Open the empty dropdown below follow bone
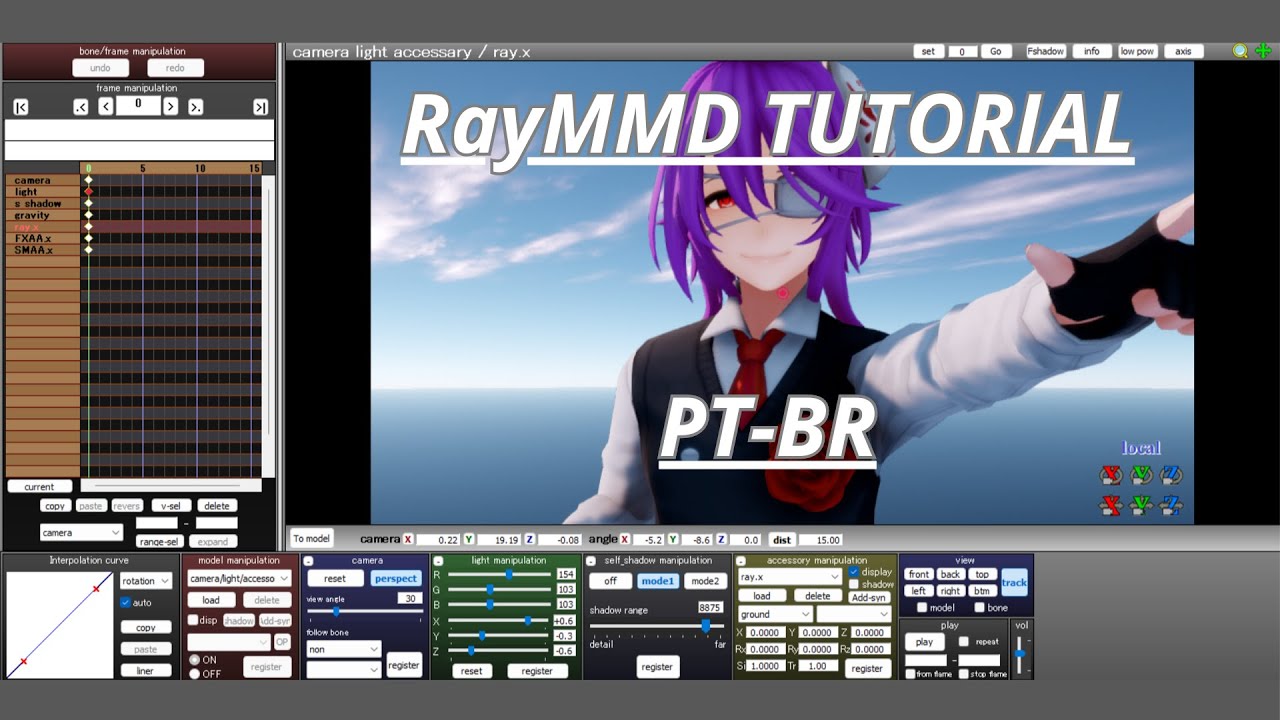The image size is (1280, 720). click(344, 669)
